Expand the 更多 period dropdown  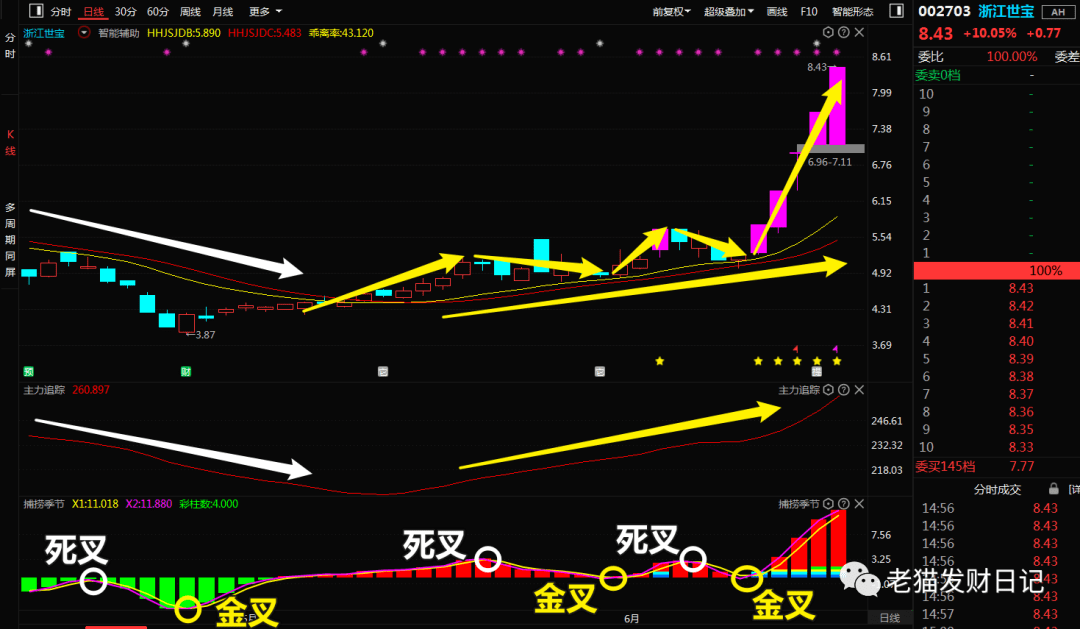point(262,12)
